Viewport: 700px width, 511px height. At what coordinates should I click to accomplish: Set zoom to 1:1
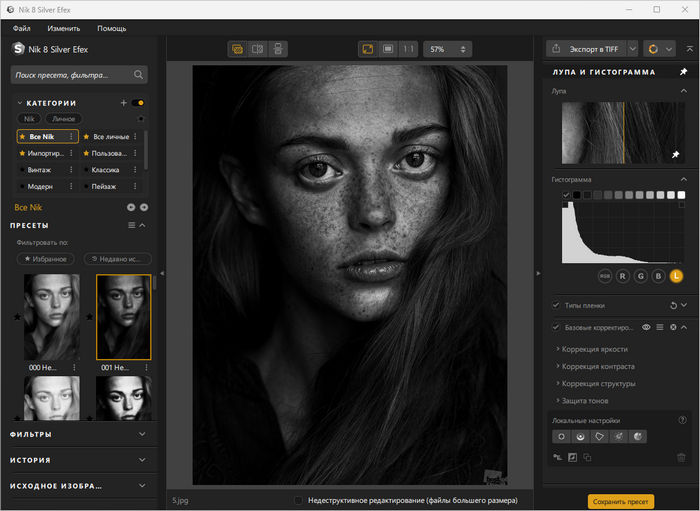click(408, 48)
